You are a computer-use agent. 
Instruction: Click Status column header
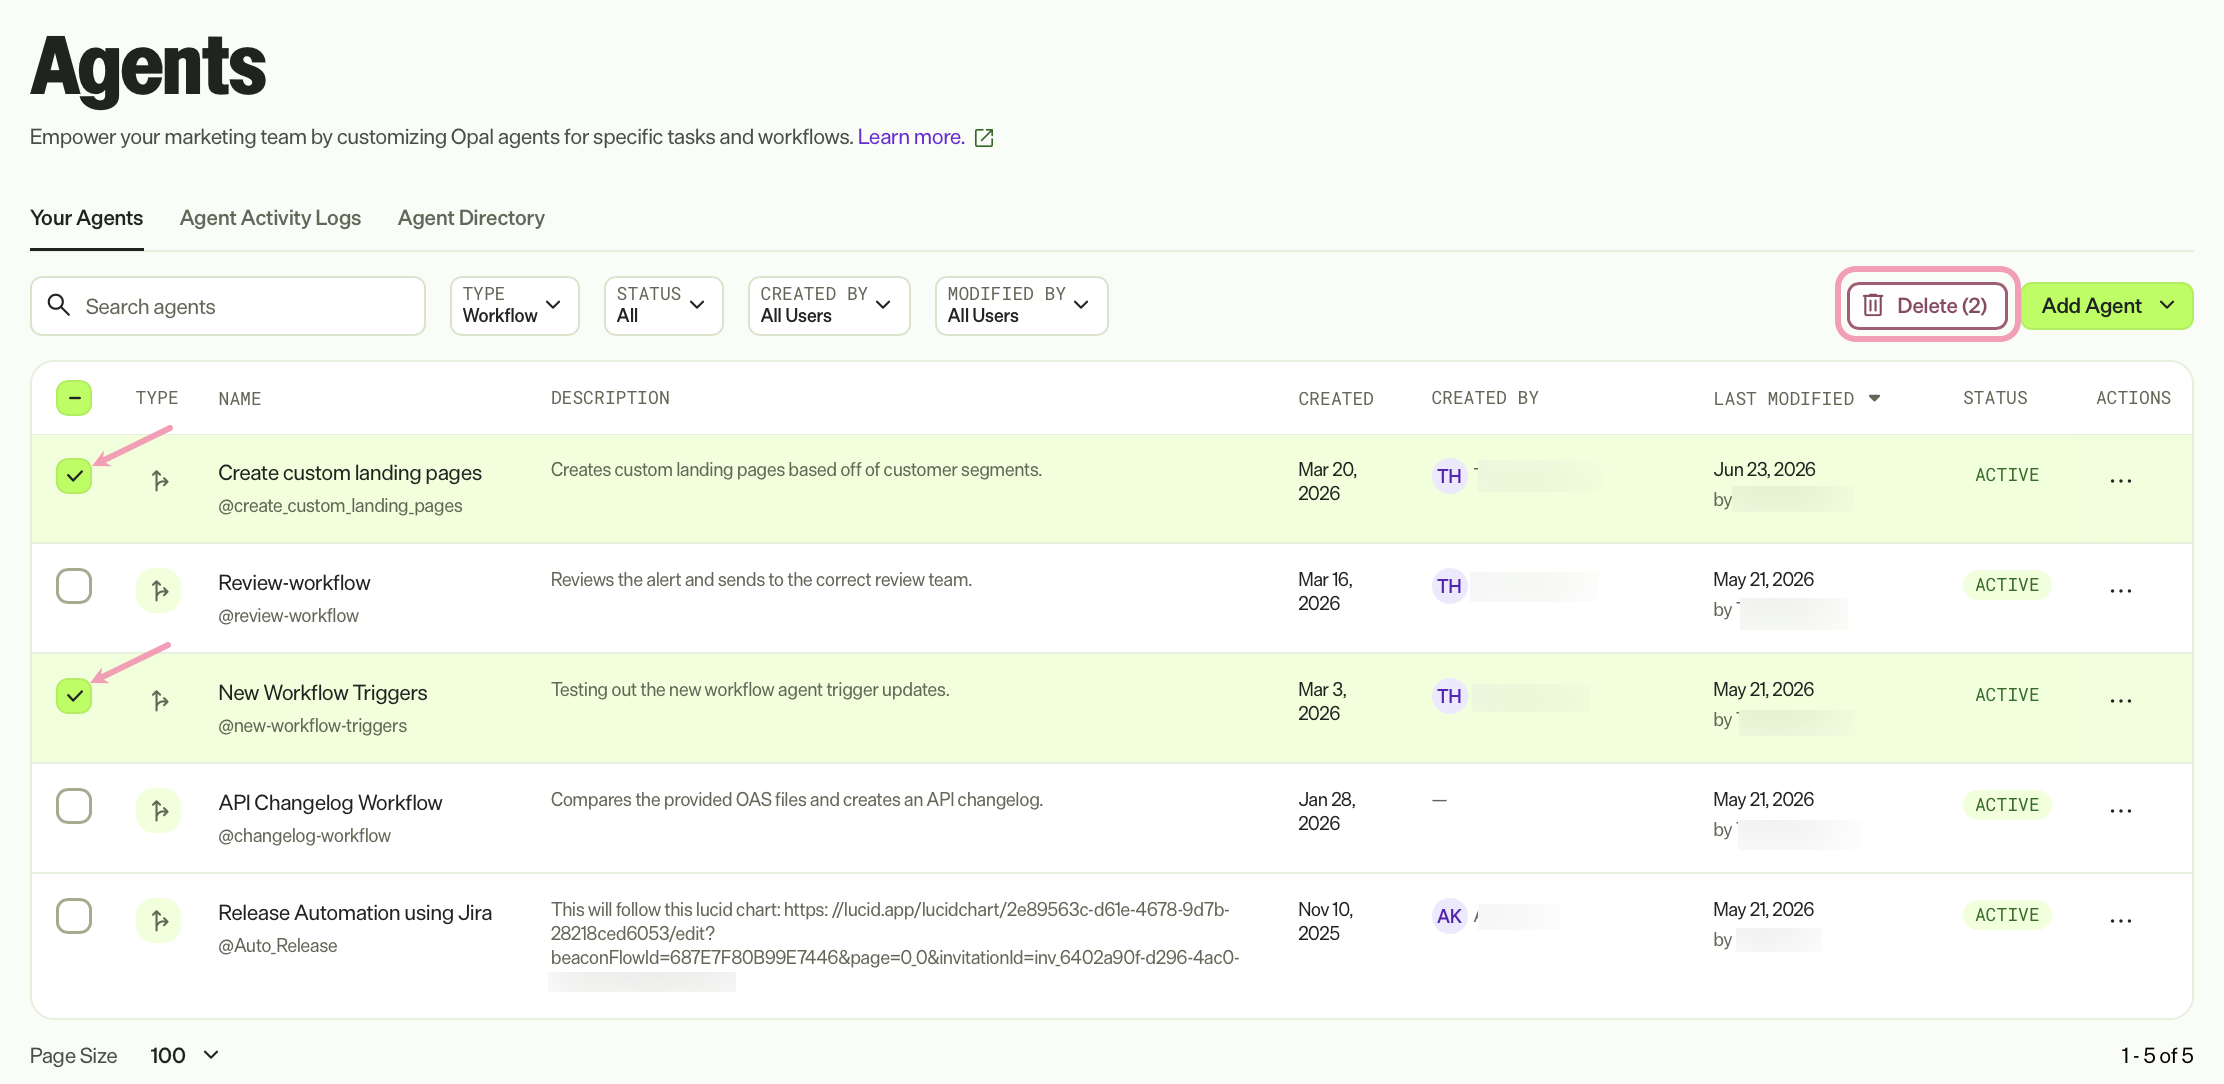(1995, 398)
